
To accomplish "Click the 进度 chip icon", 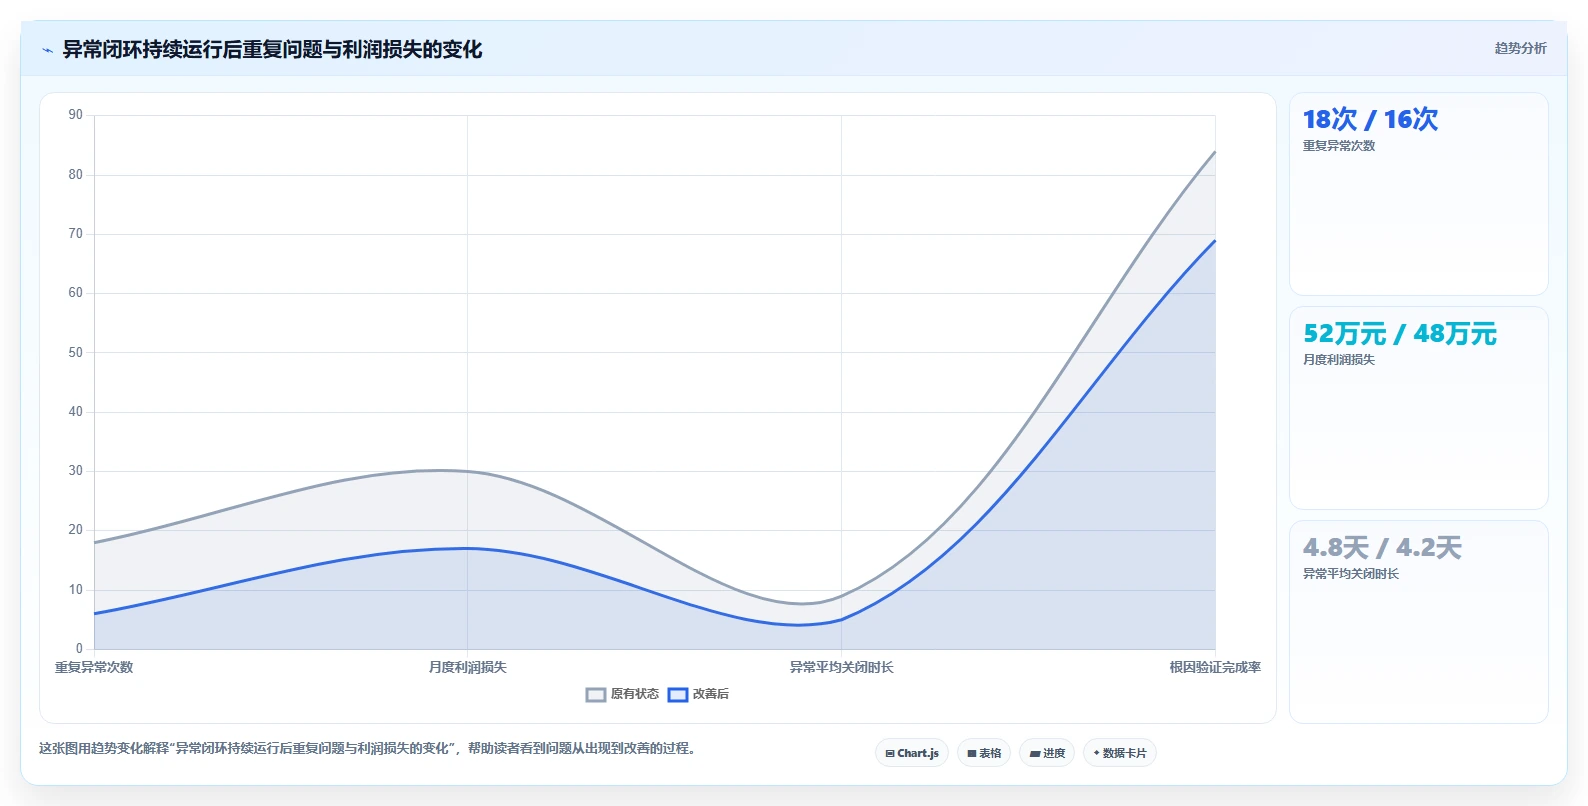I will tap(1035, 754).
